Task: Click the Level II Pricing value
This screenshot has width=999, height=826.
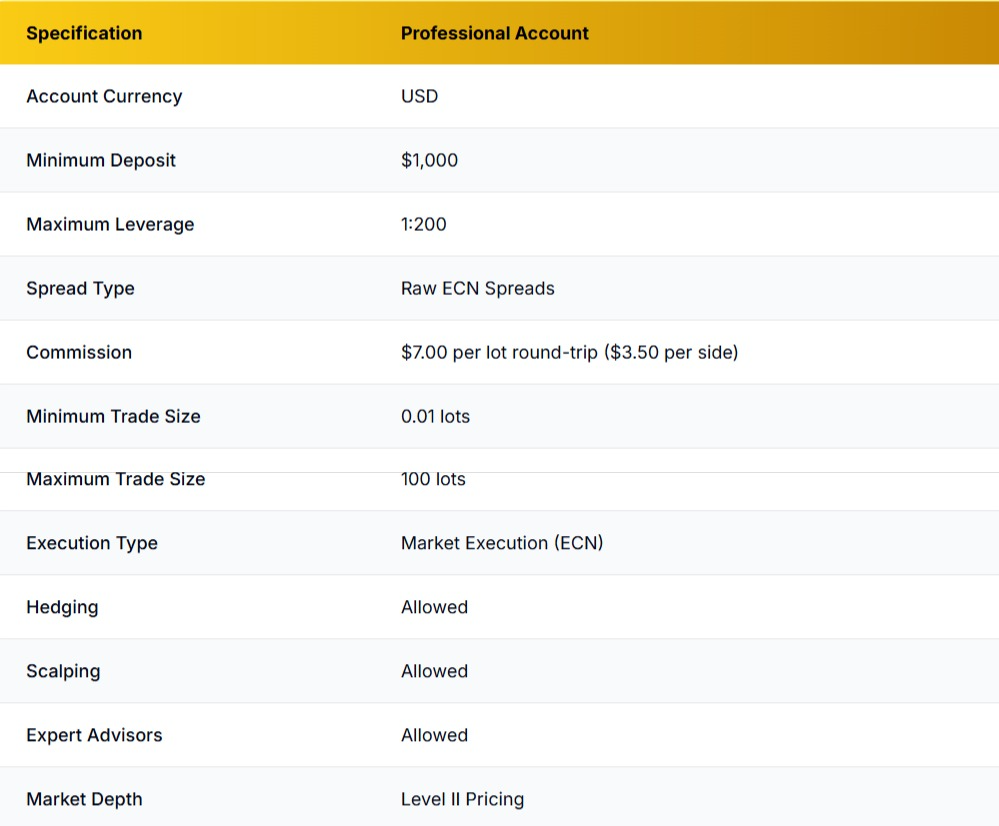Action: click(x=463, y=799)
